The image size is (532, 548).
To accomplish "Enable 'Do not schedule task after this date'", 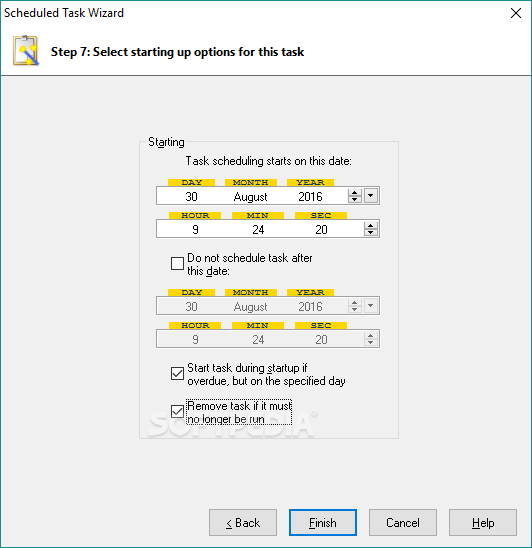I will (x=177, y=264).
